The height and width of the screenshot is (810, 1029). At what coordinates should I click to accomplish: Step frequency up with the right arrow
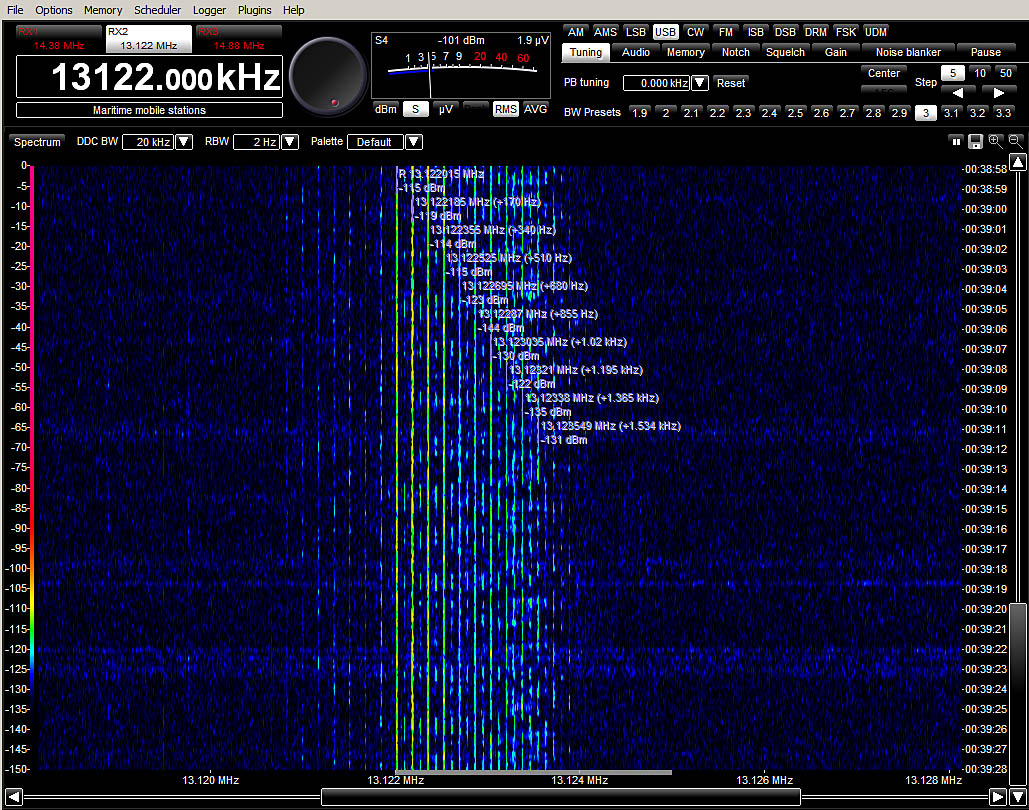[998, 93]
